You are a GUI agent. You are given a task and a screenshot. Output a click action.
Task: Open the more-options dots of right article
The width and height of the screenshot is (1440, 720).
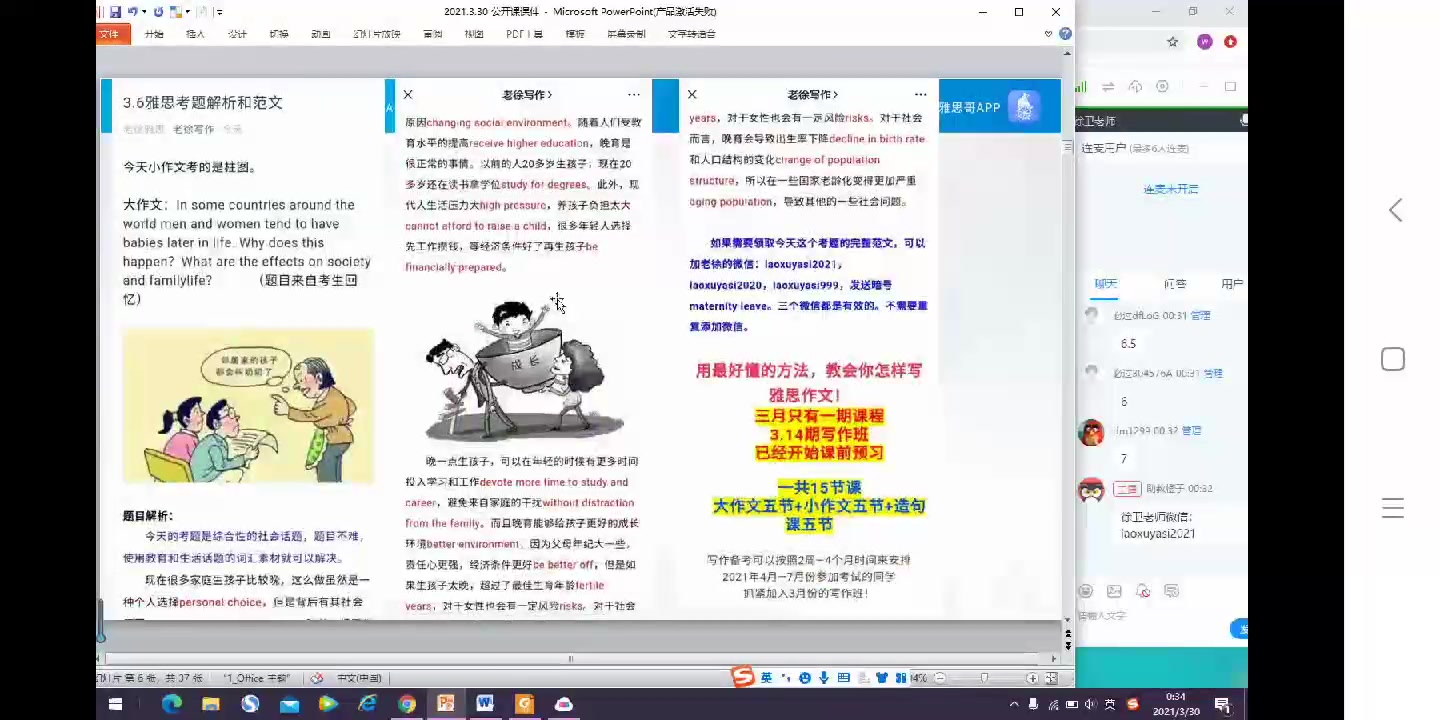[919, 94]
